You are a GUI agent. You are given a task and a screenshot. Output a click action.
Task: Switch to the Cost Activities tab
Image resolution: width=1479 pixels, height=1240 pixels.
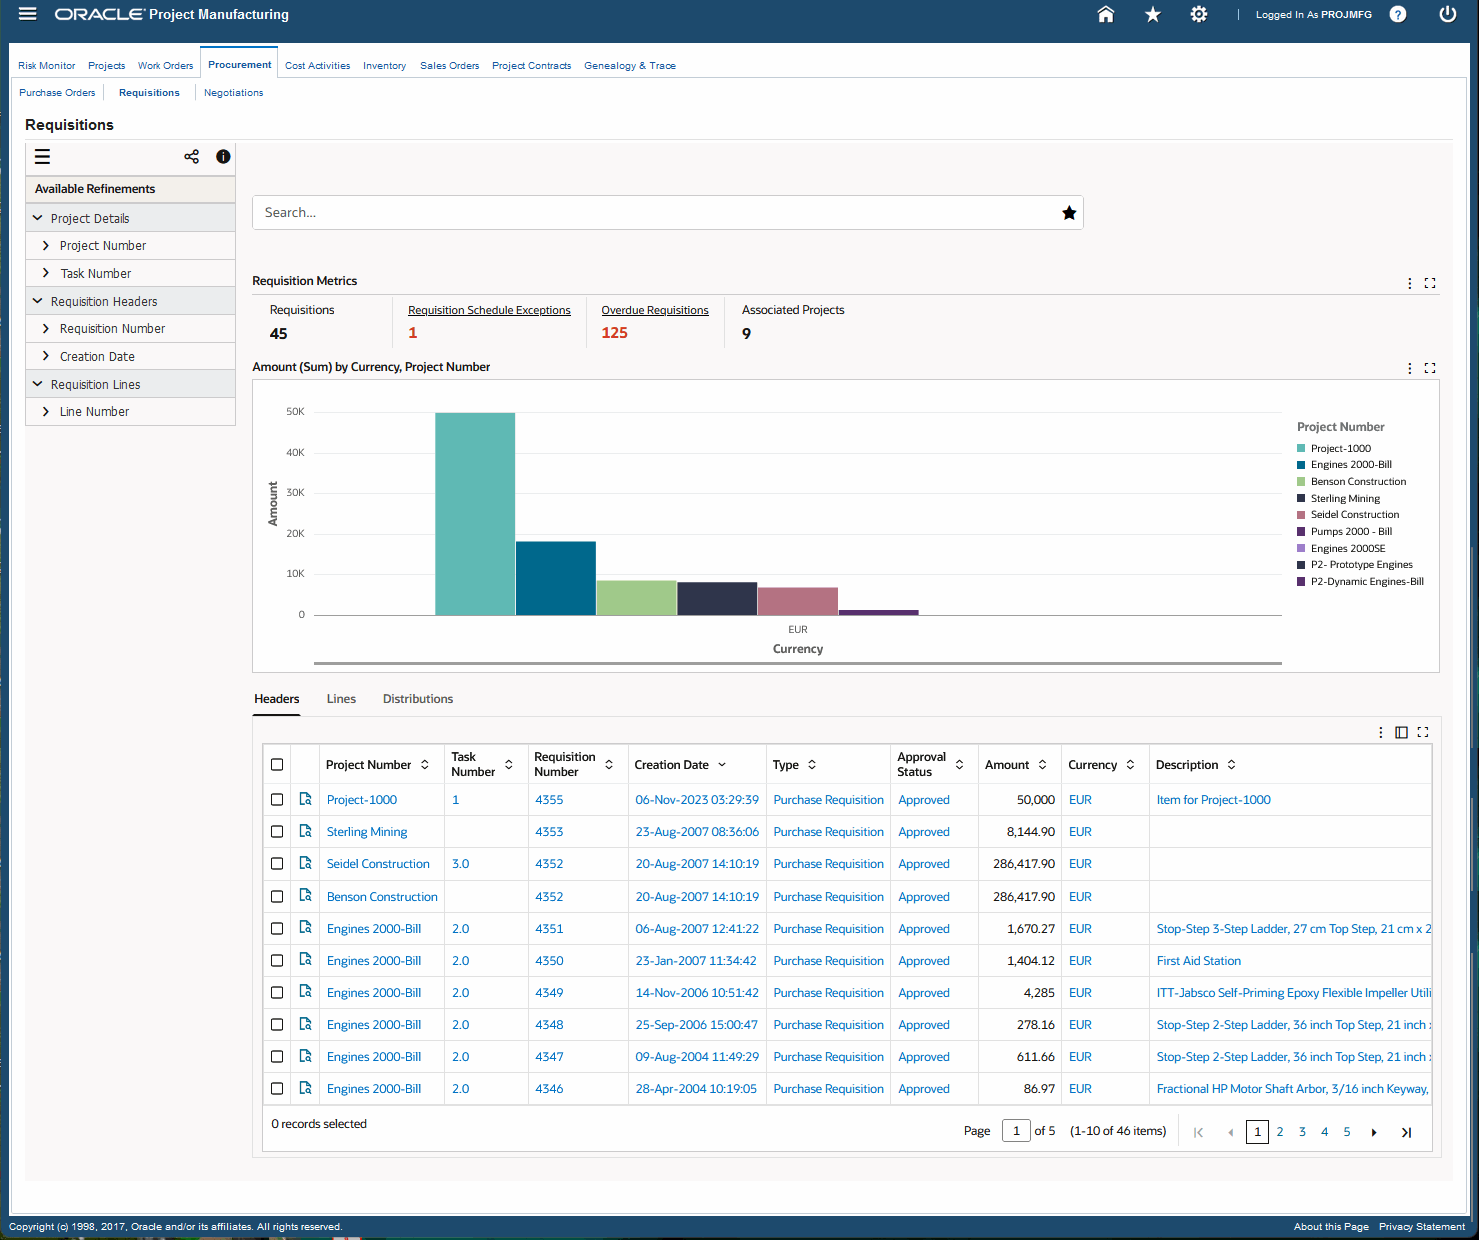(317, 66)
